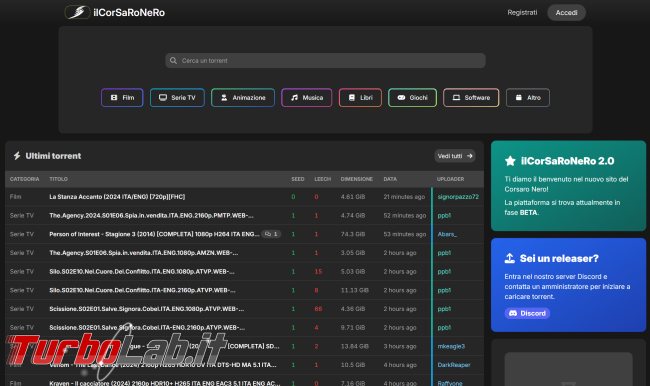Click the 21 minutes ago date cell

404,197
